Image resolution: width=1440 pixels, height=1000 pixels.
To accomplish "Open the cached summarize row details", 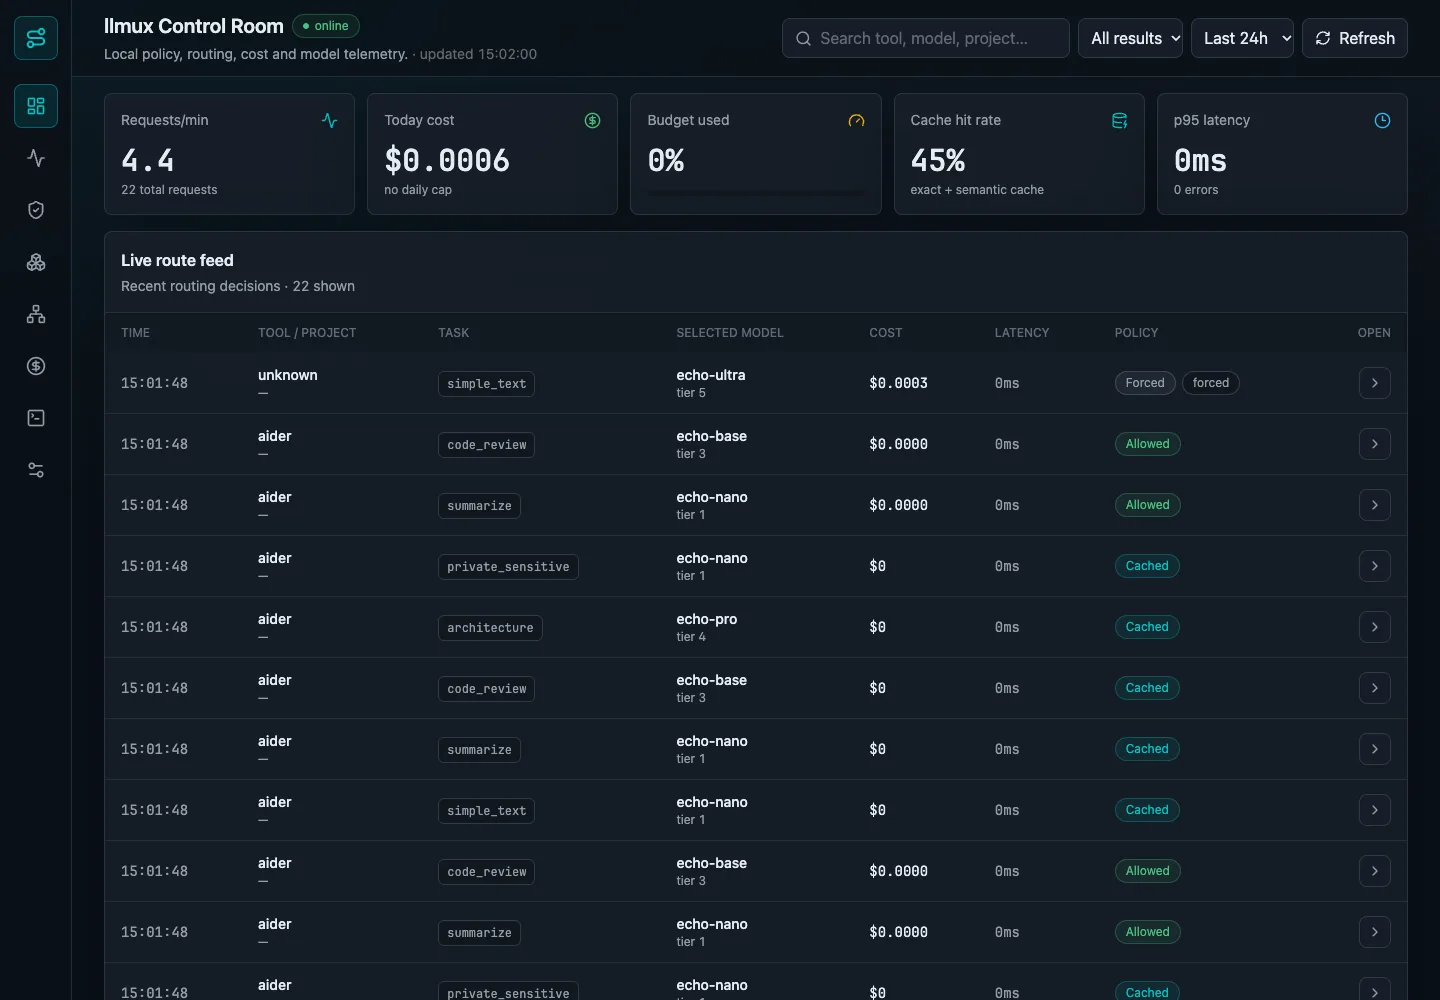I will point(1374,749).
